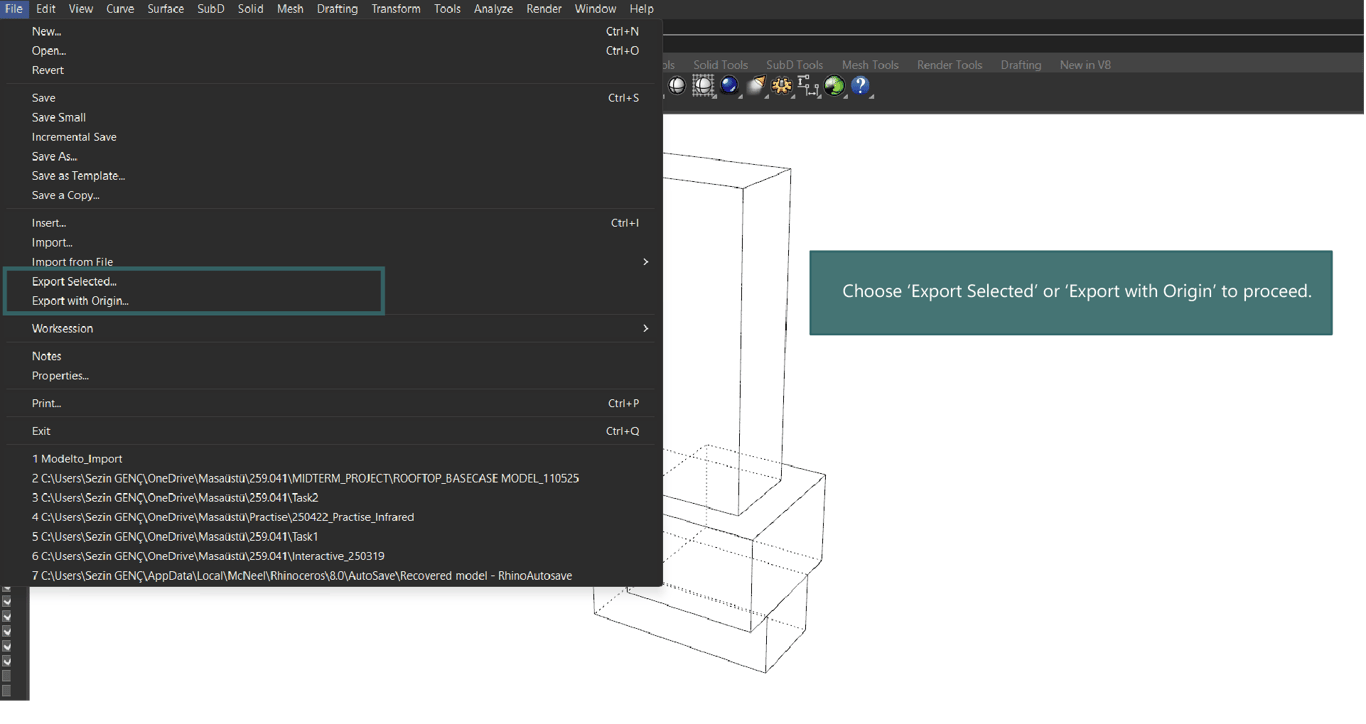1366x724 pixels.
Task: Open help with the question mark icon
Action: click(860, 86)
